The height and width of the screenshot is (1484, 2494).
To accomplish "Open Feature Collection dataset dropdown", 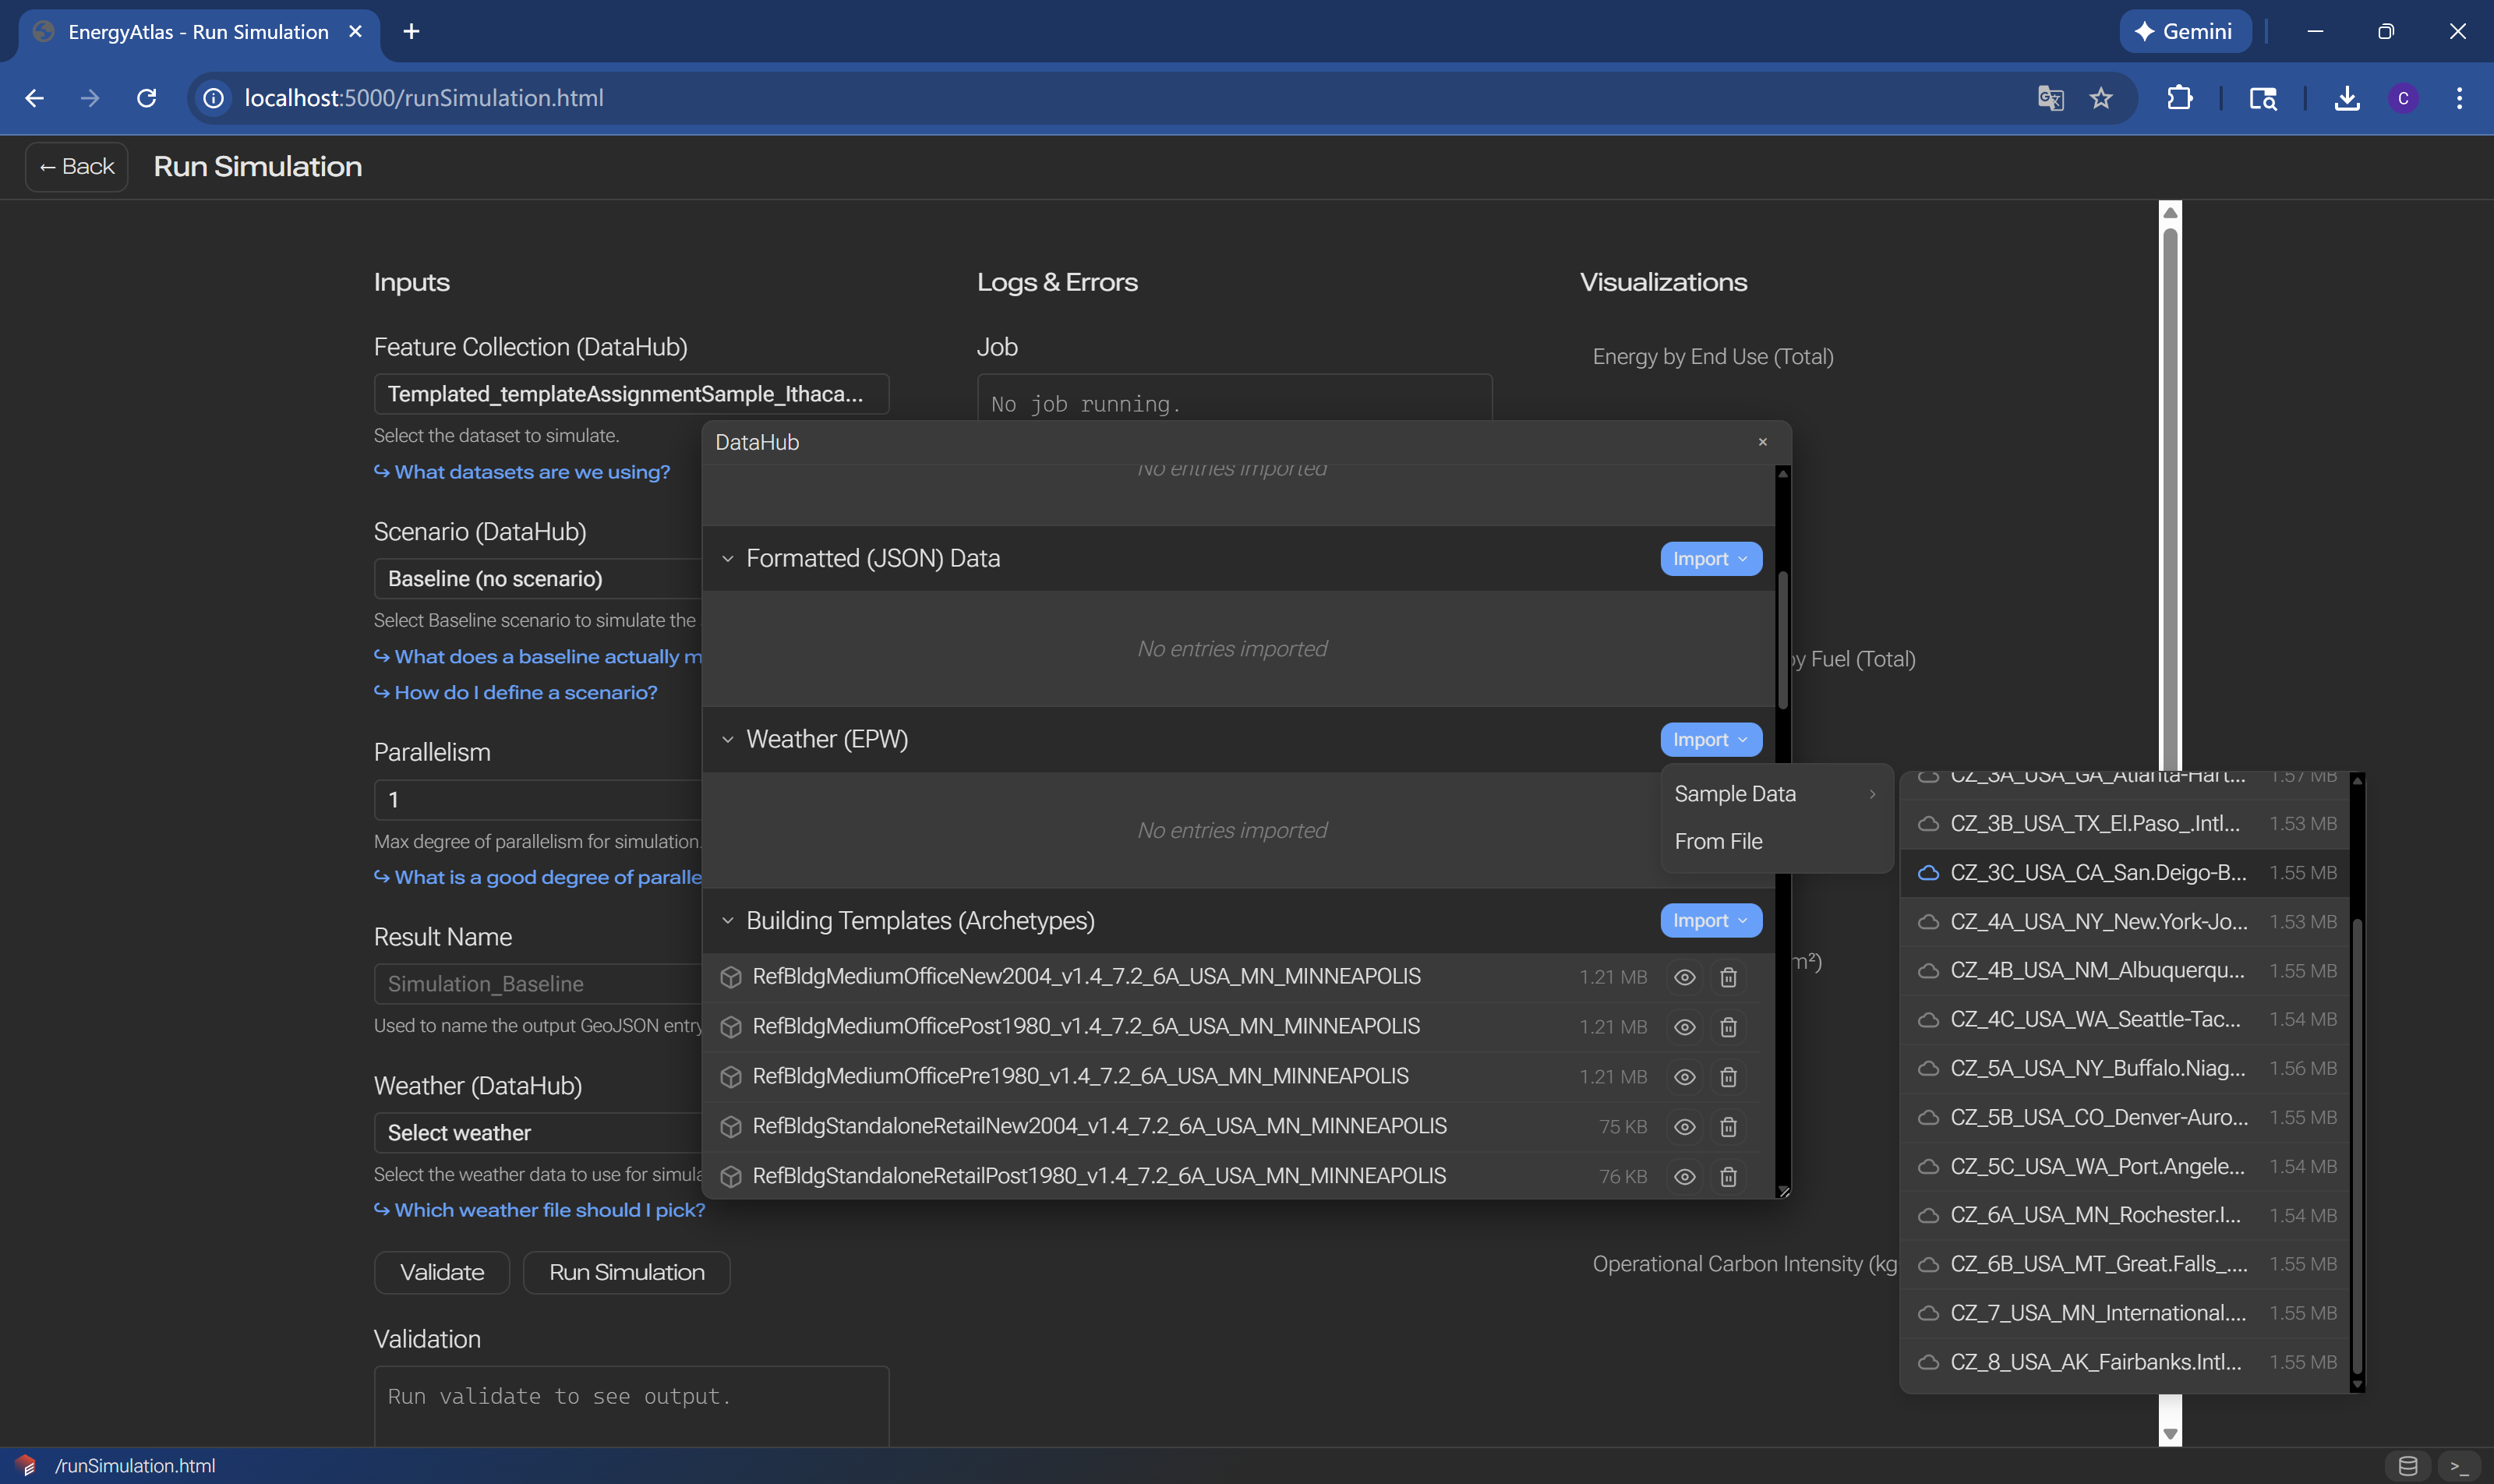I will [630, 394].
